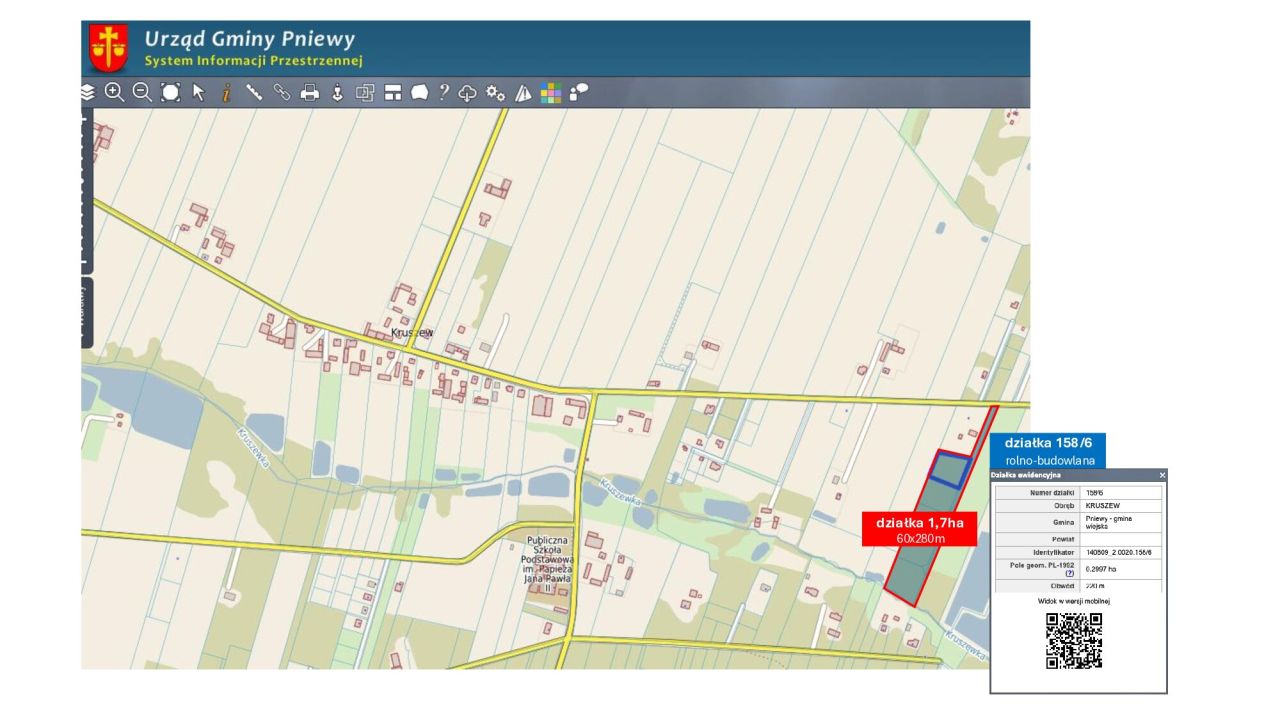
Task: Click the PL-1992 question mark help link
Action: click(x=1070, y=574)
